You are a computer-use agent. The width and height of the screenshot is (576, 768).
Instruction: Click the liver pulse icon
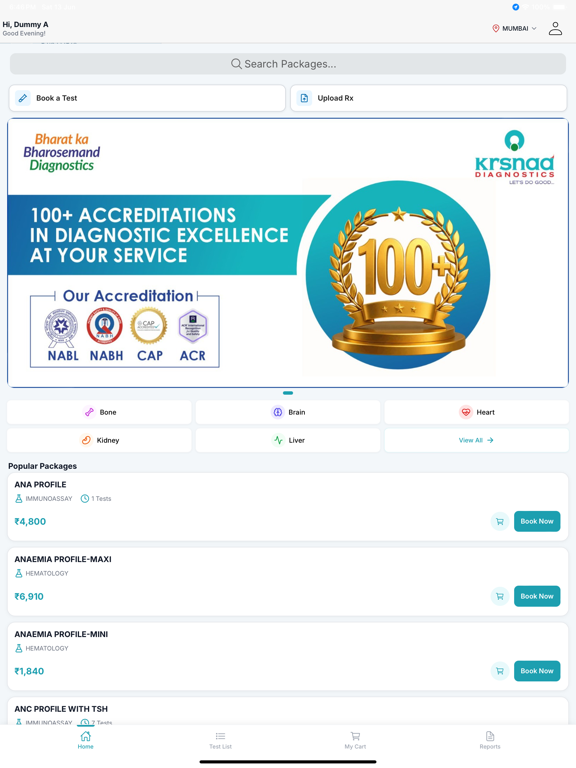278,440
